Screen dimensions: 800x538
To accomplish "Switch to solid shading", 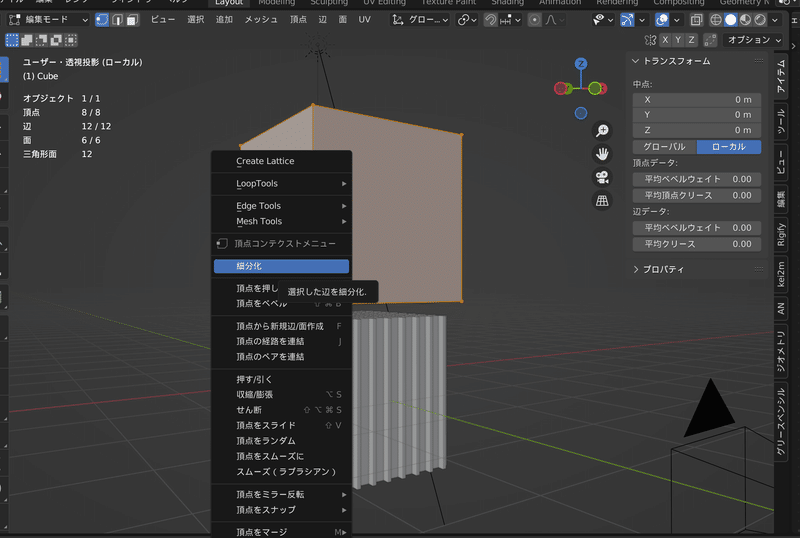I will pos(731,20).
